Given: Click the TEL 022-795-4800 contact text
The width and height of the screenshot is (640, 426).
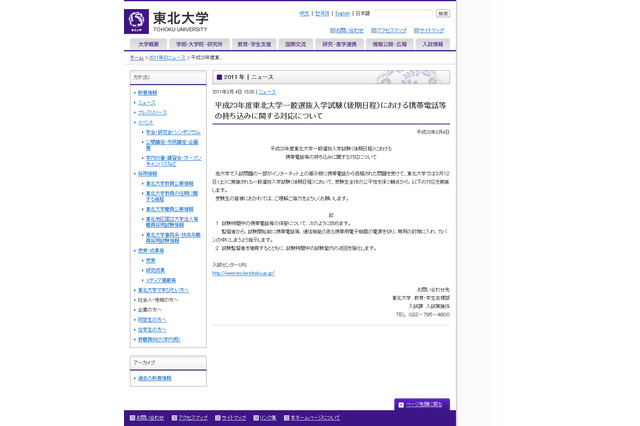Looking at the screenshot, I should pyautogui.click(x=423, y=315).
